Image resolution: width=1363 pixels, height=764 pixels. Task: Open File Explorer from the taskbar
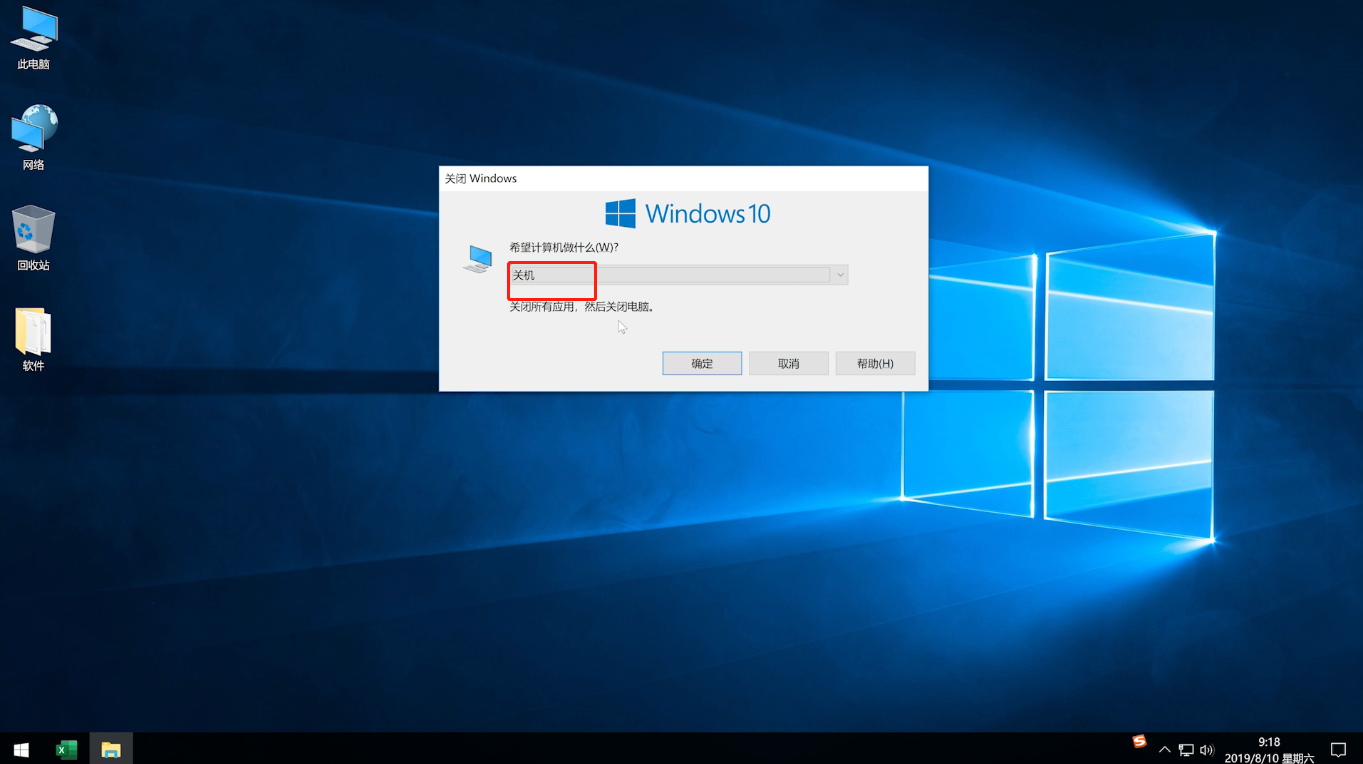tap(111, 749)
